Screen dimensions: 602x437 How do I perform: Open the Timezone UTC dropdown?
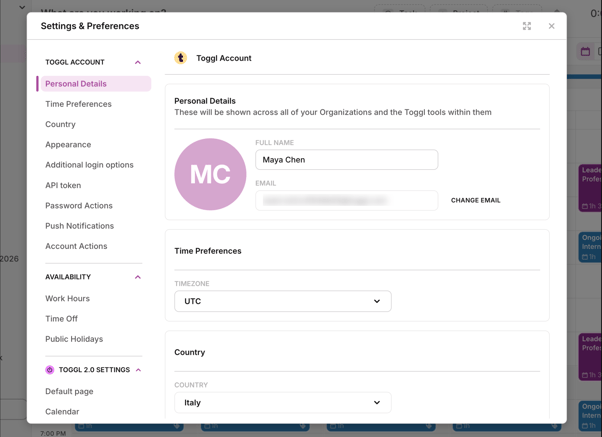click(283, 301)
